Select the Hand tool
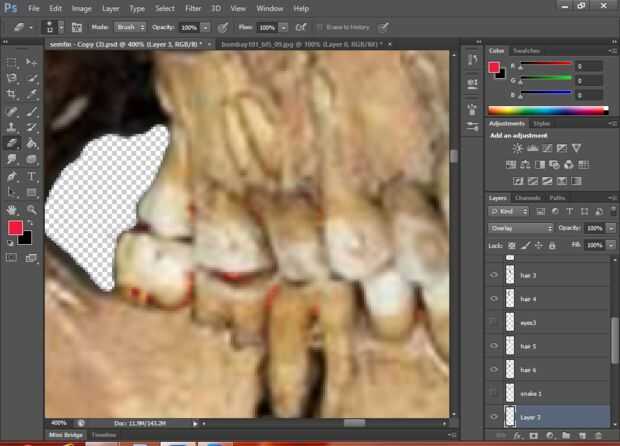Screen dimensions: 620x446 click(x=11, y=209)
